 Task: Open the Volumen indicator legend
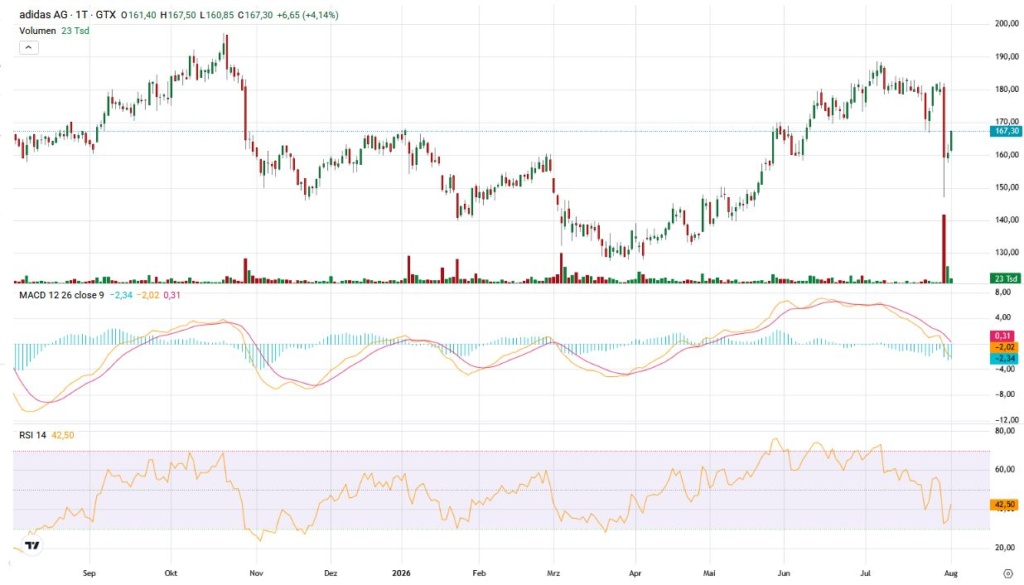tap(37, 31)
